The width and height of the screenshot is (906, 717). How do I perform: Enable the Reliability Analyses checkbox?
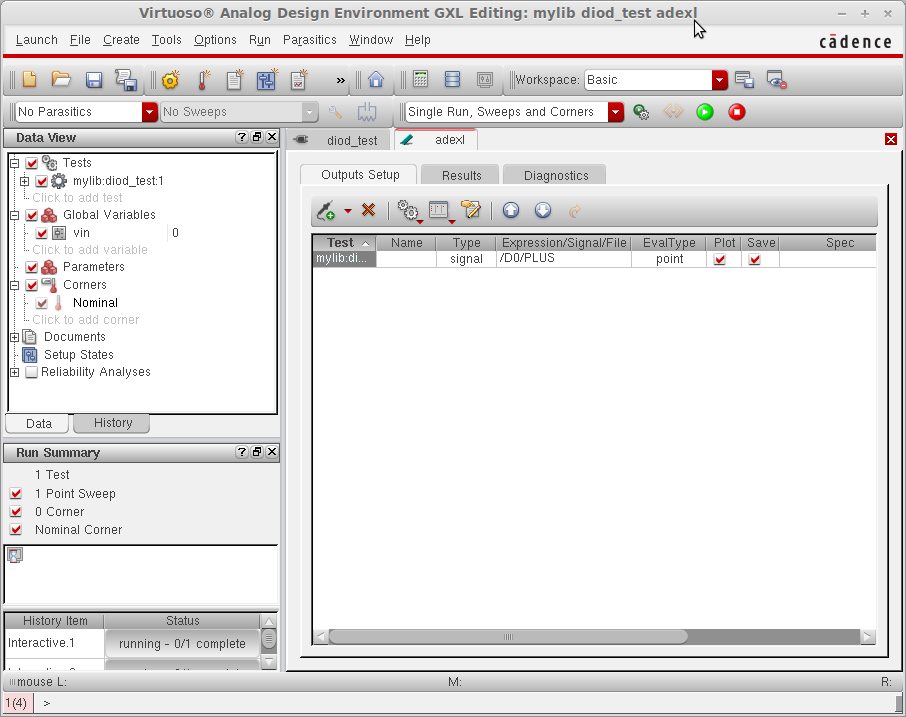(x=32, y=372)
